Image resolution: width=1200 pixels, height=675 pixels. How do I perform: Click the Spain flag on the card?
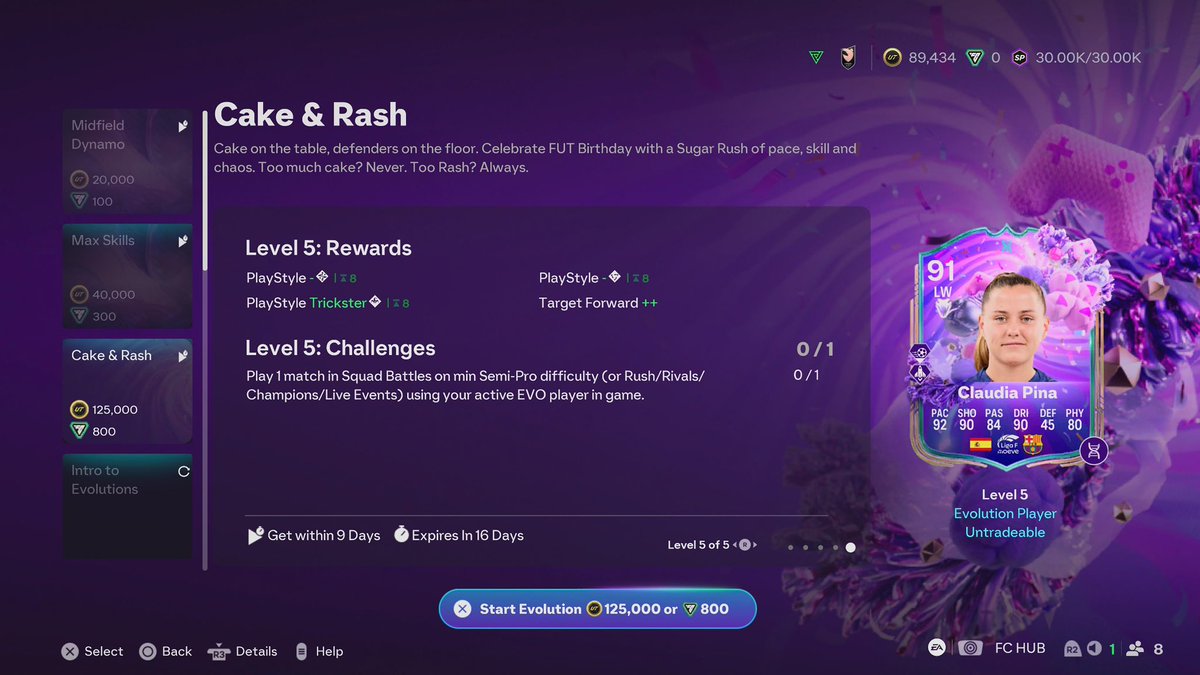pyautogui.click(x=980, y=445)
